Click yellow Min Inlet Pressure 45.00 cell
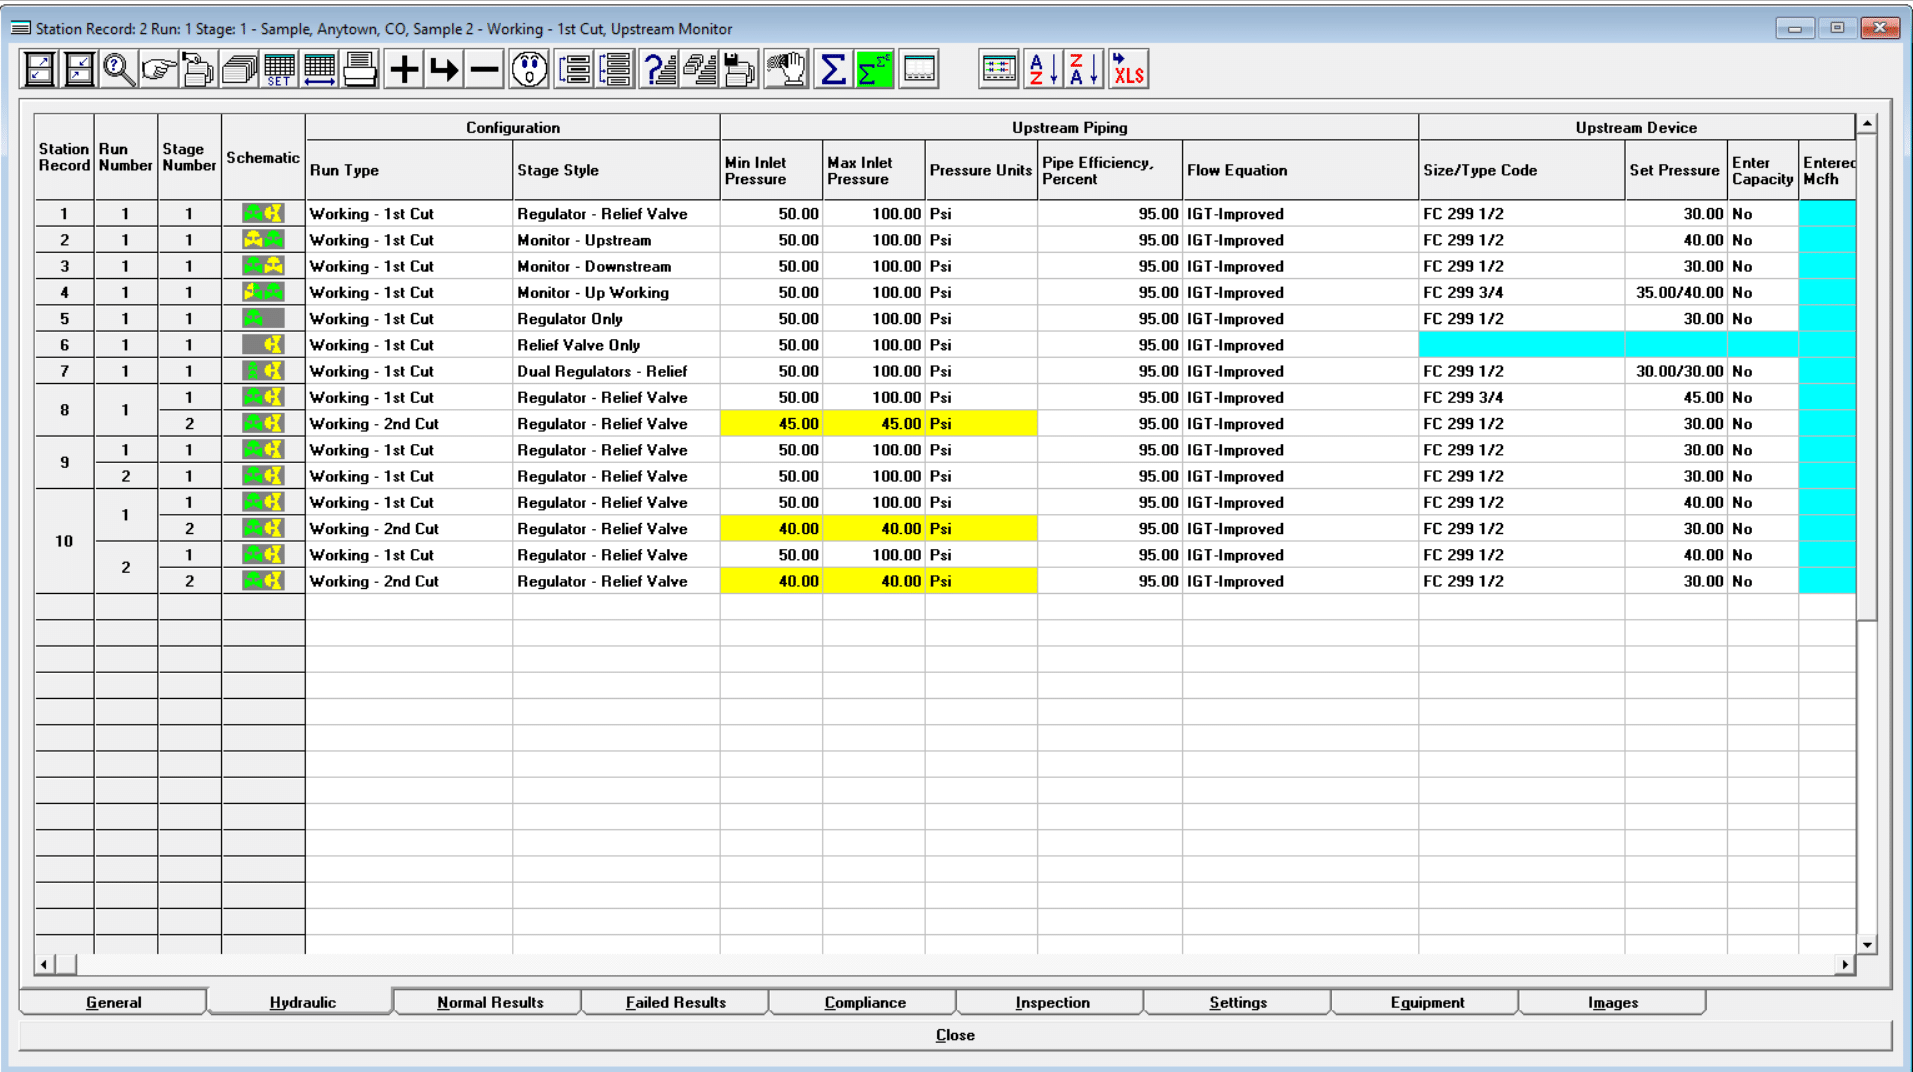1913x1072 pixels. pos(771,423)
